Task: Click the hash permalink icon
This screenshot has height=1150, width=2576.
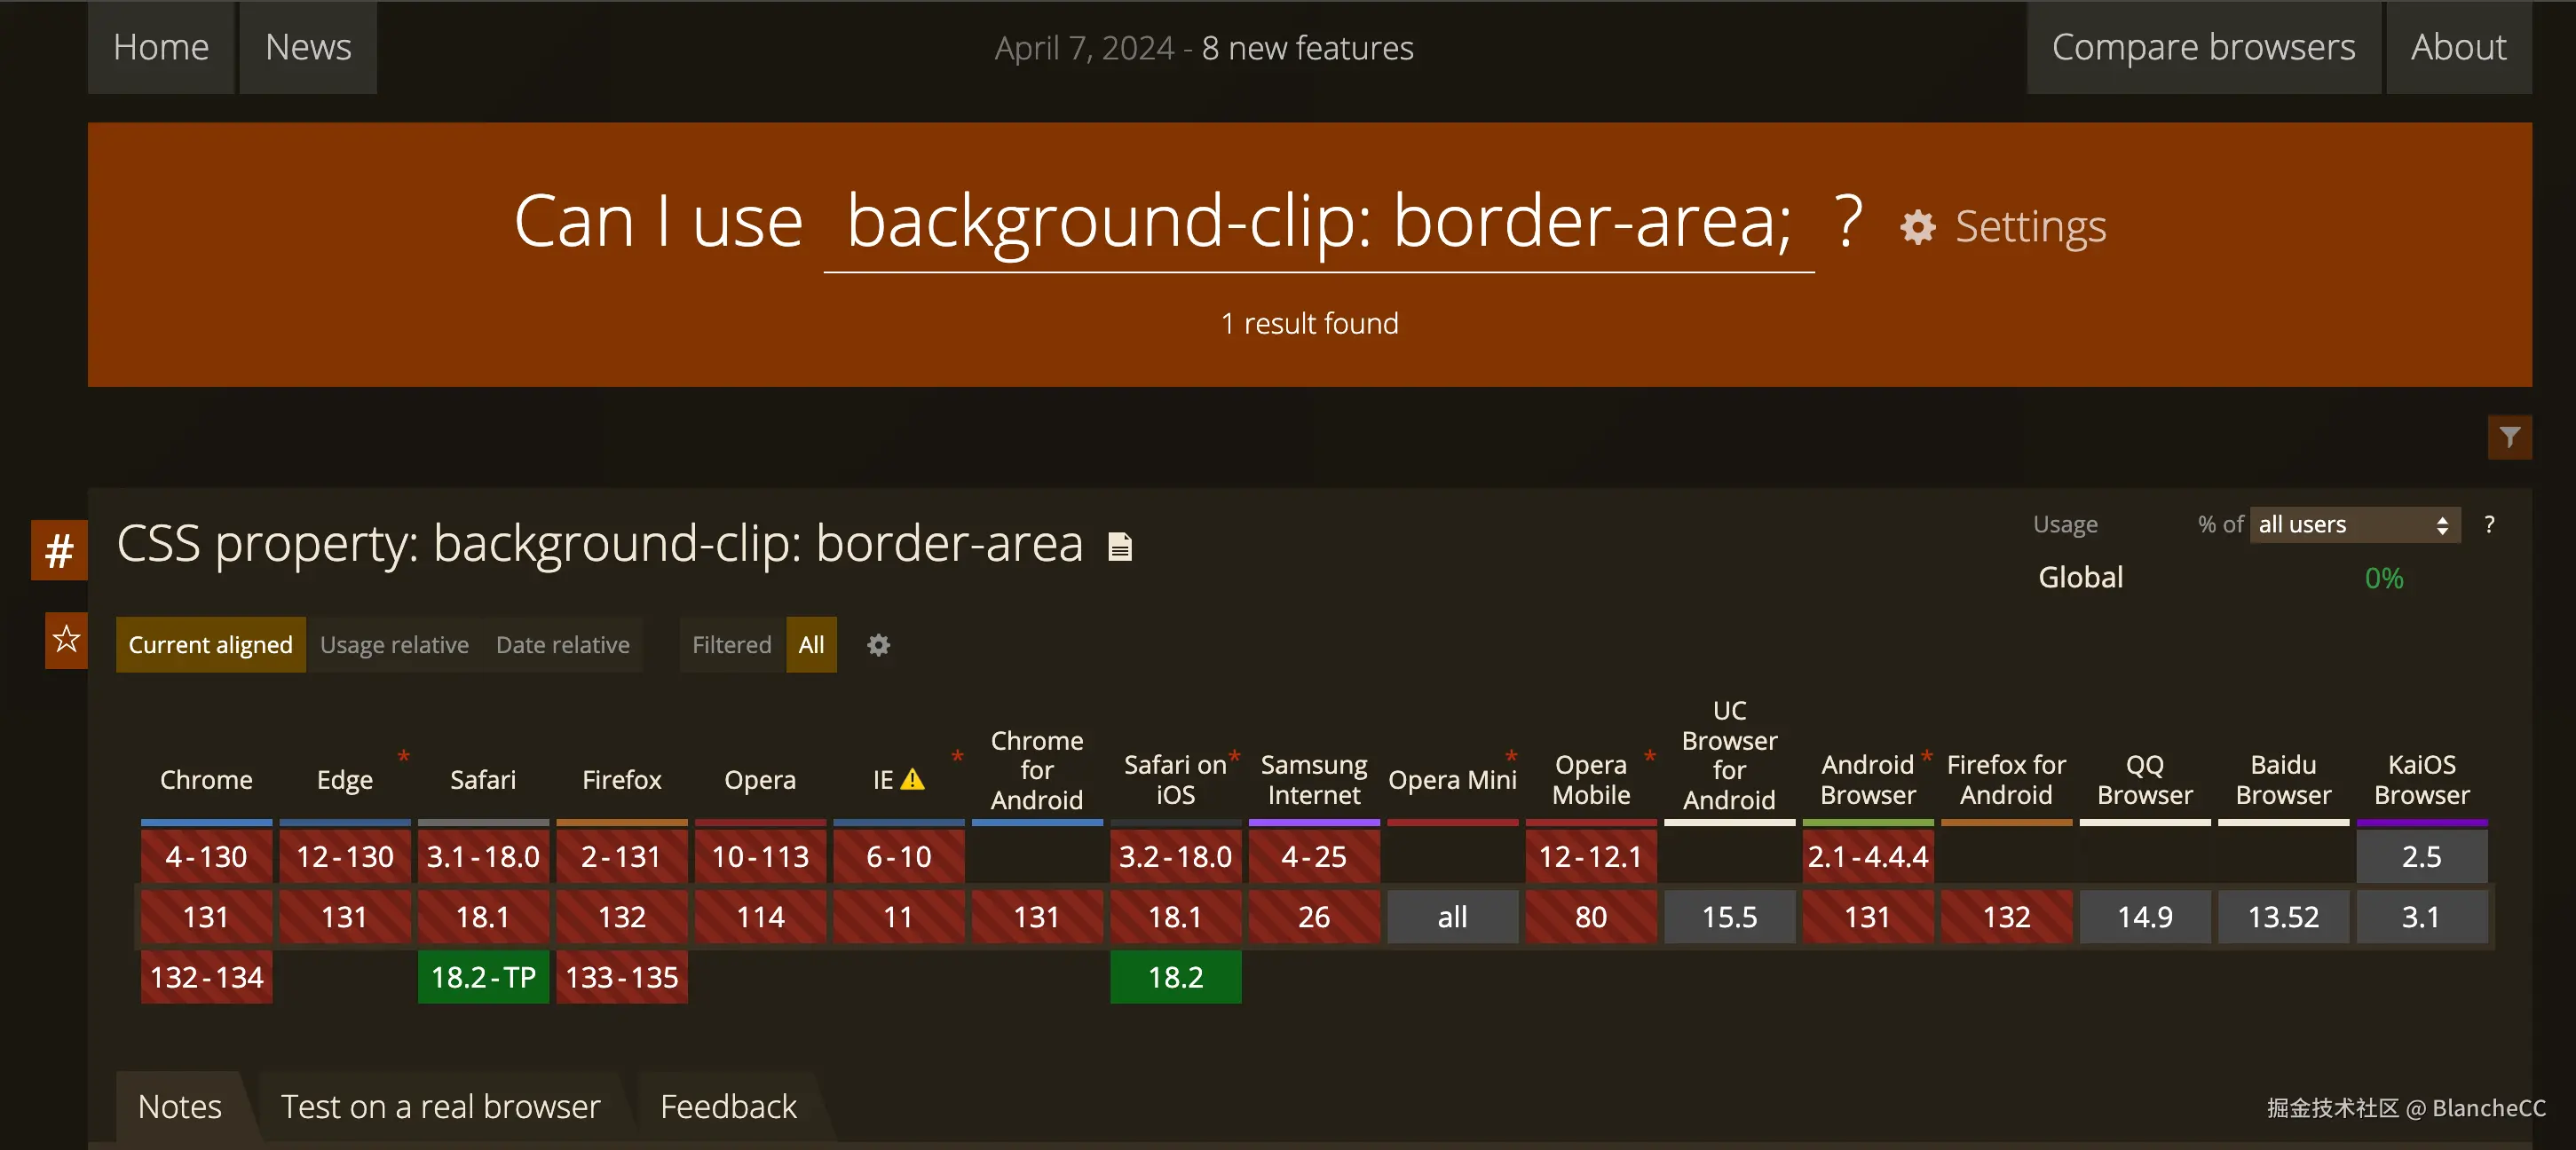Action: (x=59, y=550)
